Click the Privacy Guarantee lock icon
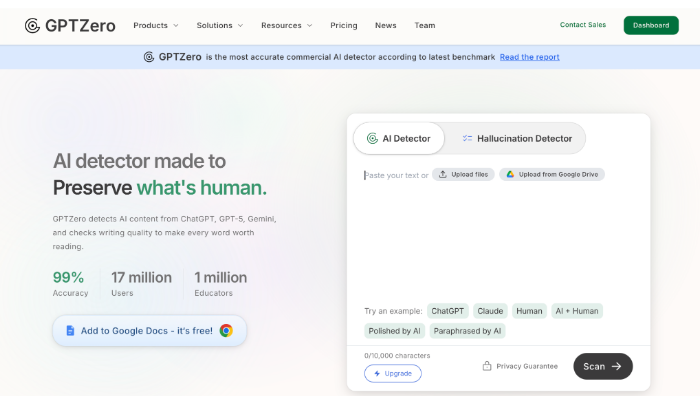 pyautogui.click(x=487, y=366)
